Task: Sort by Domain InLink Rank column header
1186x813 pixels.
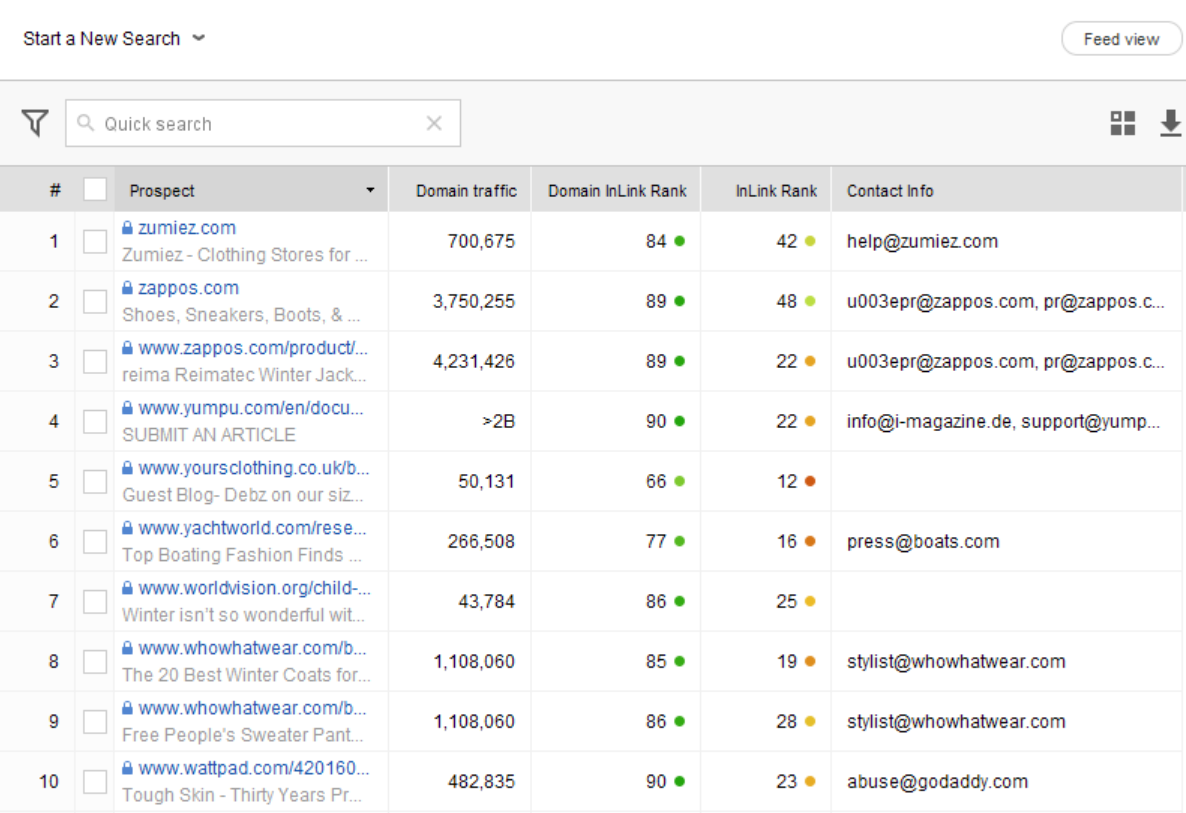Action: 617,191
